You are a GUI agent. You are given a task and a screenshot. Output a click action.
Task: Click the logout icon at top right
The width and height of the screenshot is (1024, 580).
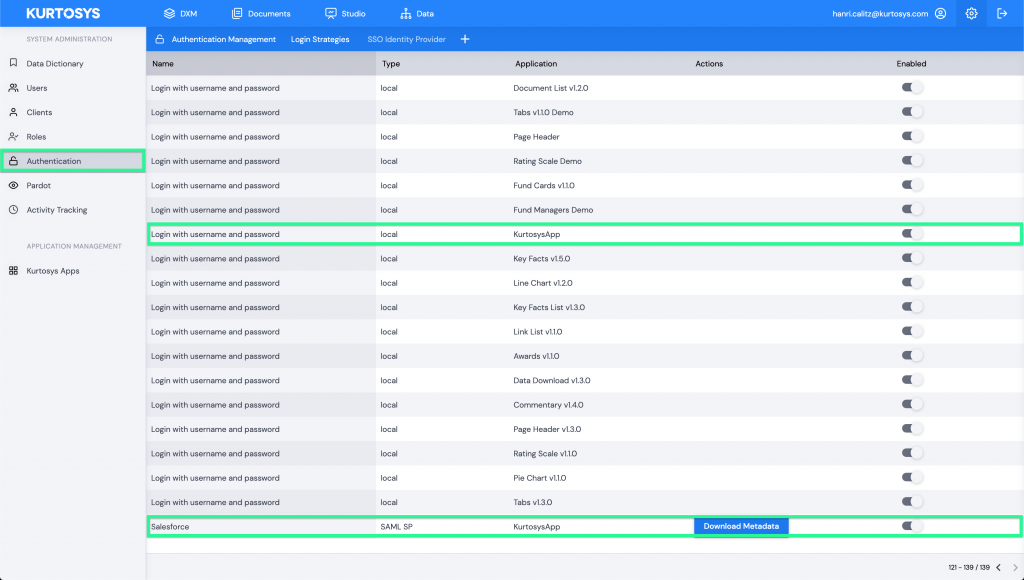point(1003,14)
